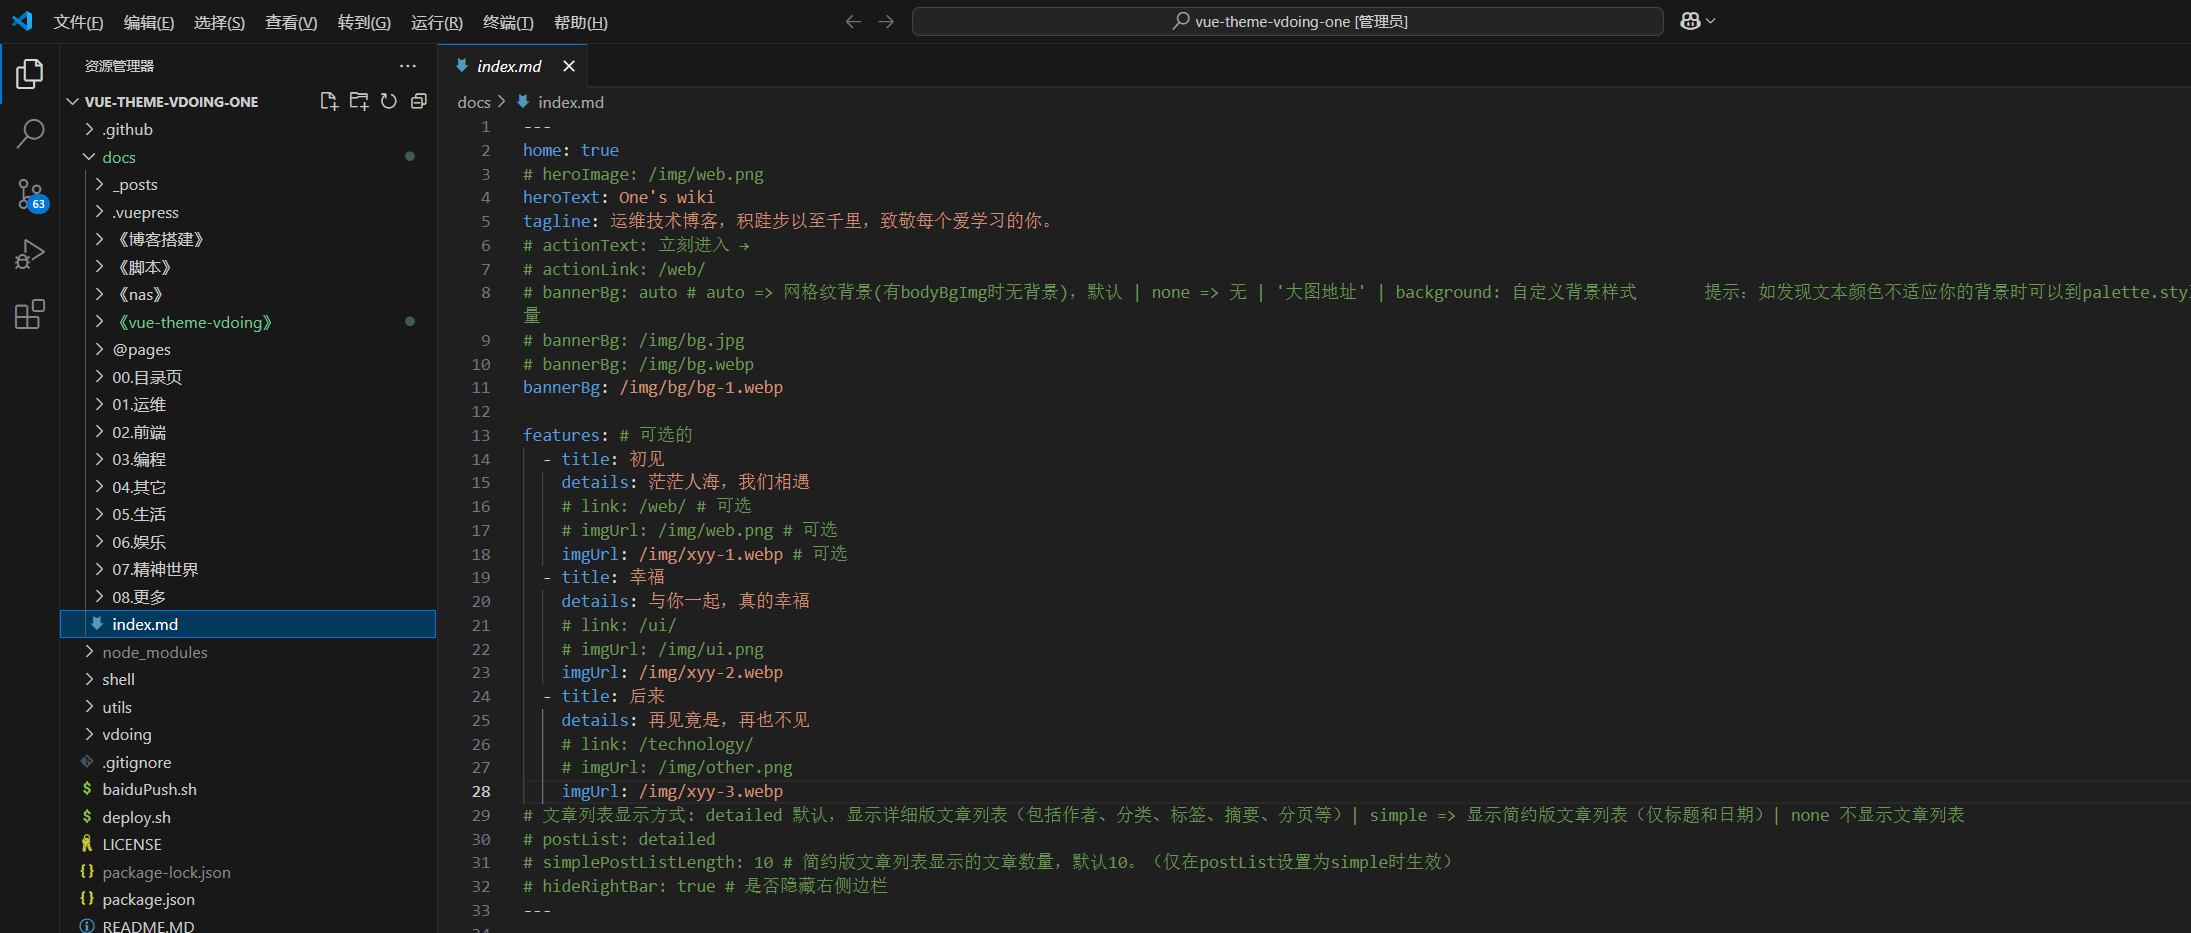Expand the shell folder
2191x933 pixels.
[248, 680]
